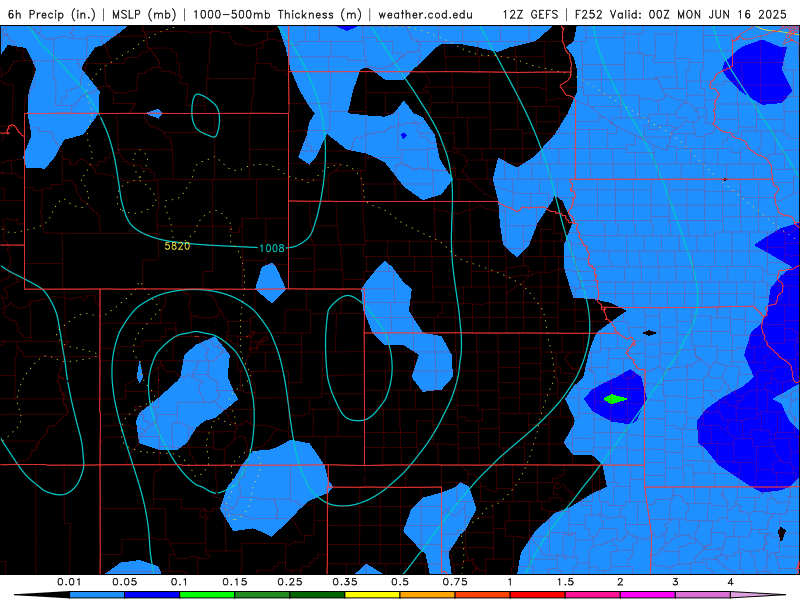Pick the light orange swatch after 0.5
800x600 pixels.
coord(427,595)
